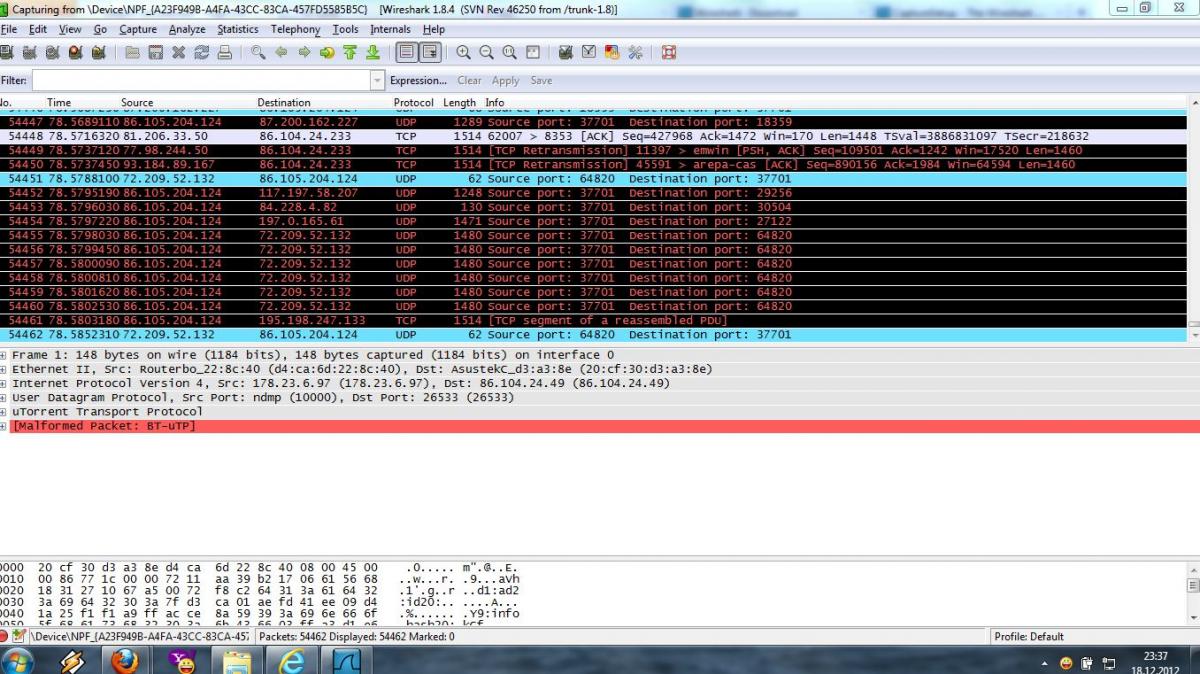1200x674 pixels.
Task: Open Firefox from the taskbar
Action: coord(125,660)
